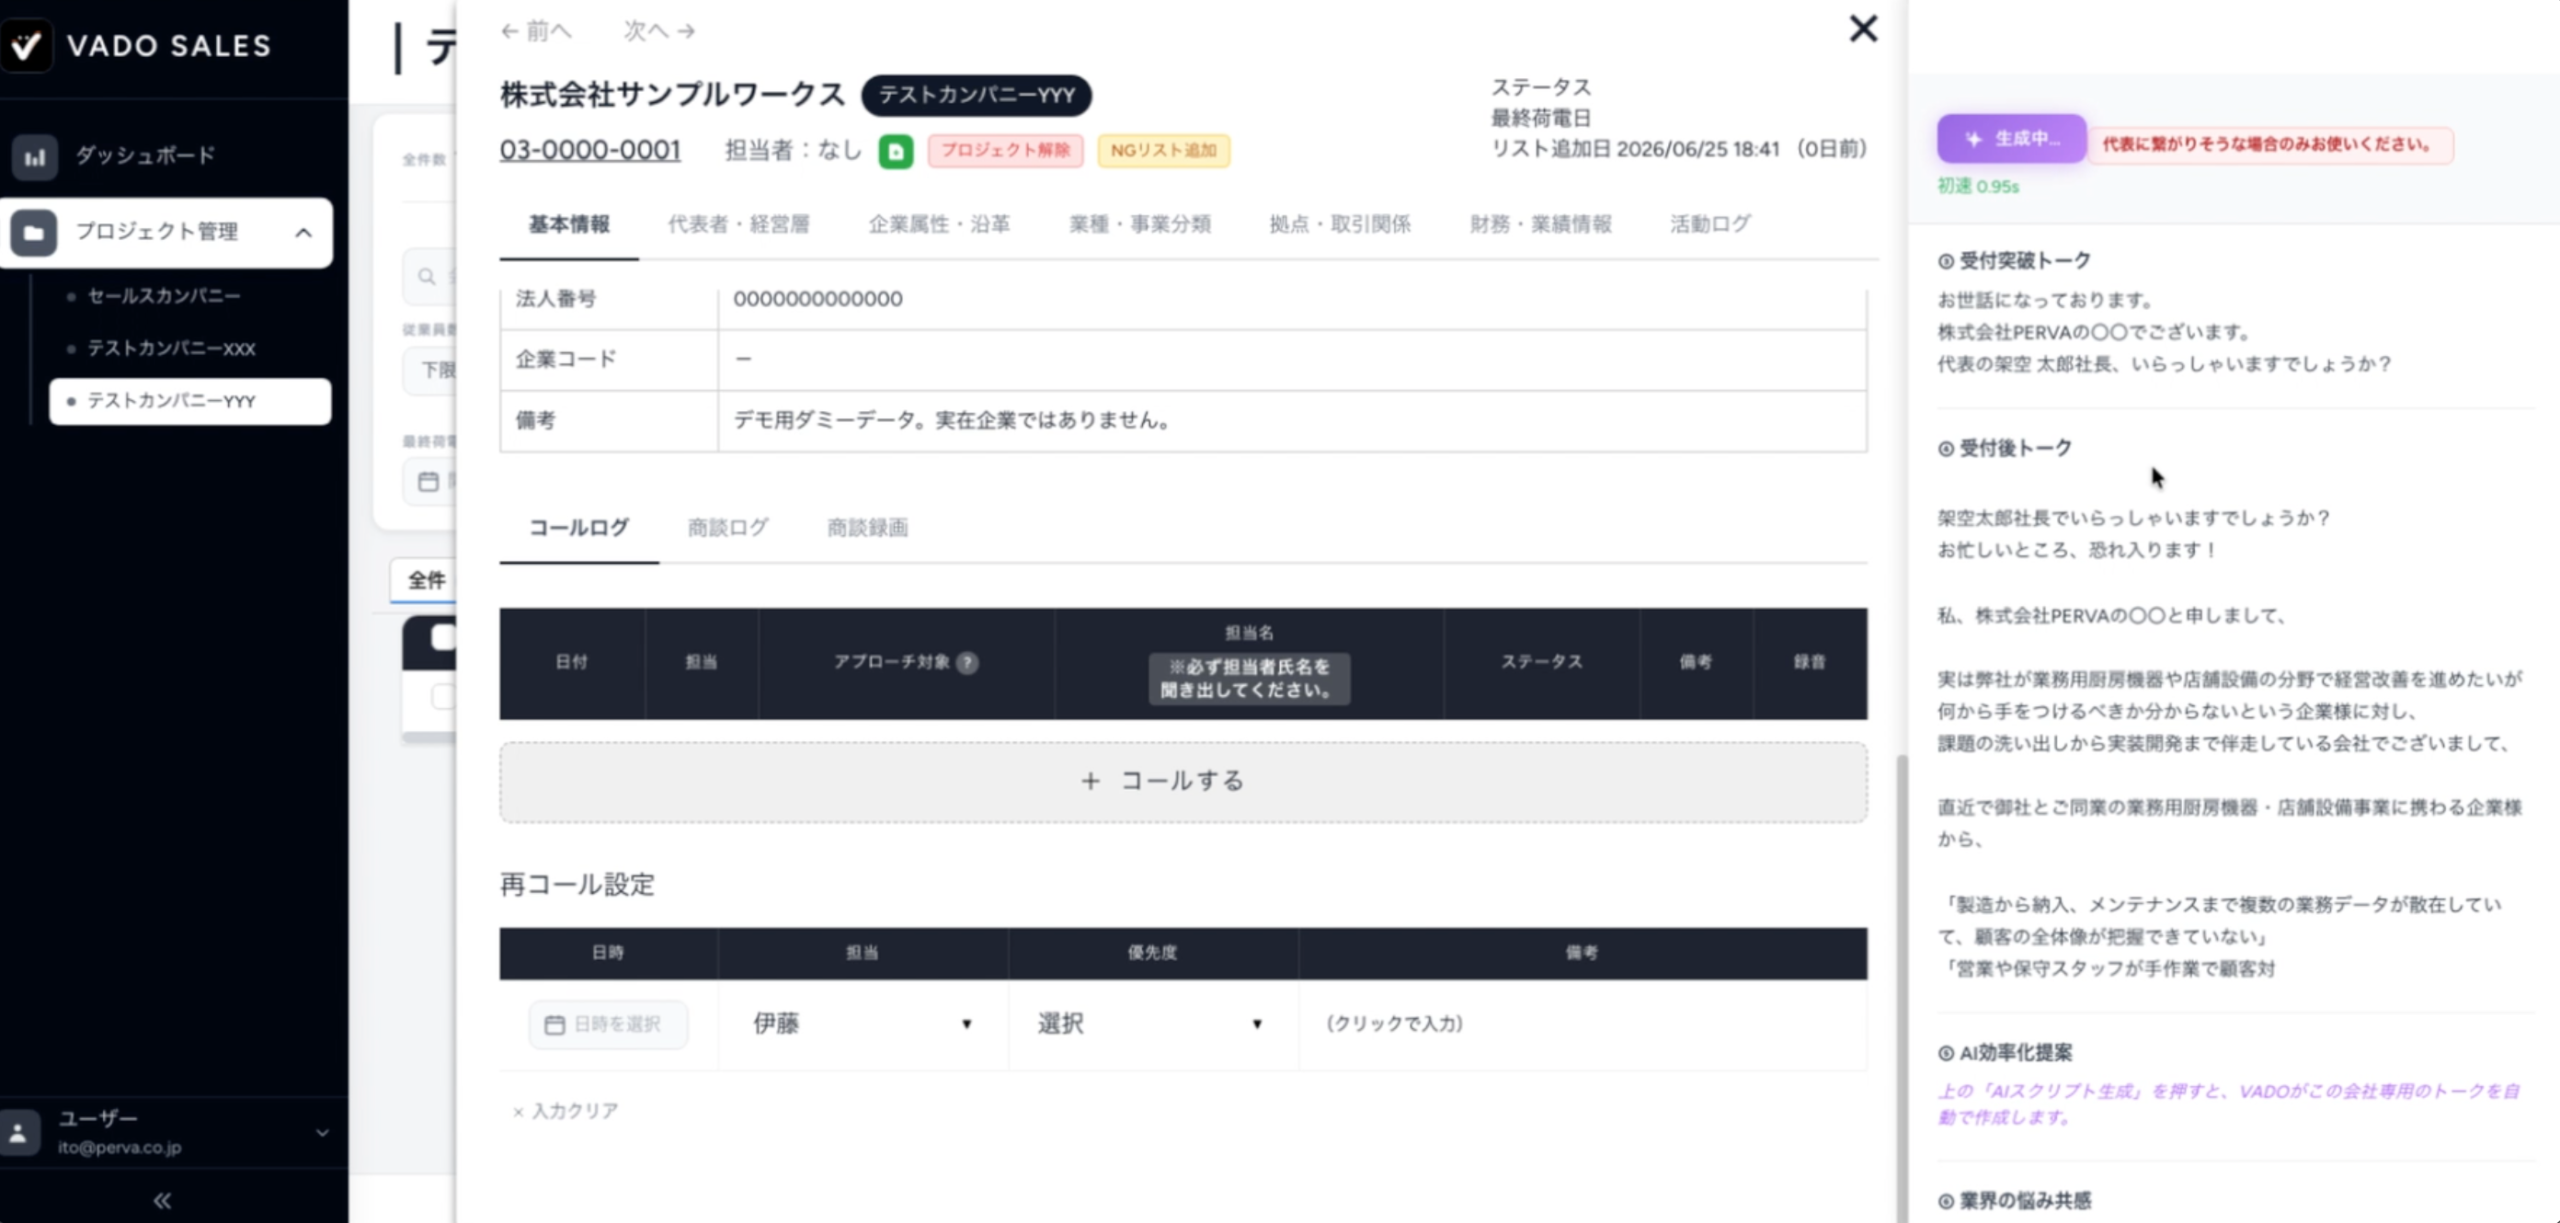Click the calendar icon in background filter

click(428, 481)
